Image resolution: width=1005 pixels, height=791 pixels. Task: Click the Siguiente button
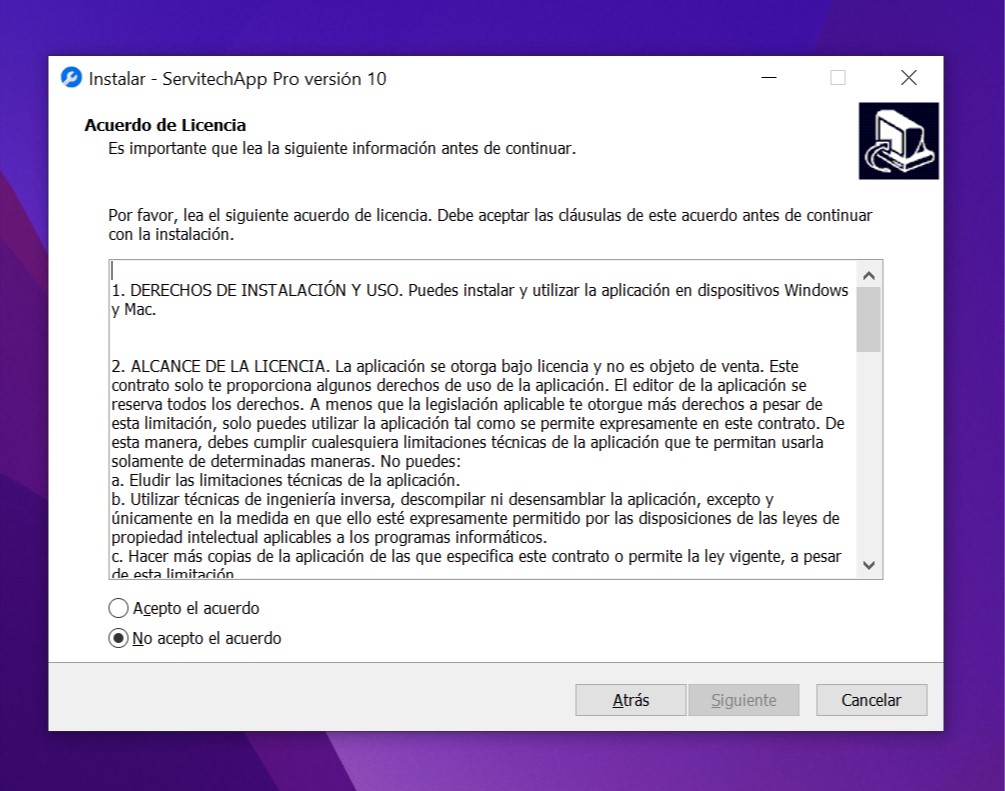(743, 700)
